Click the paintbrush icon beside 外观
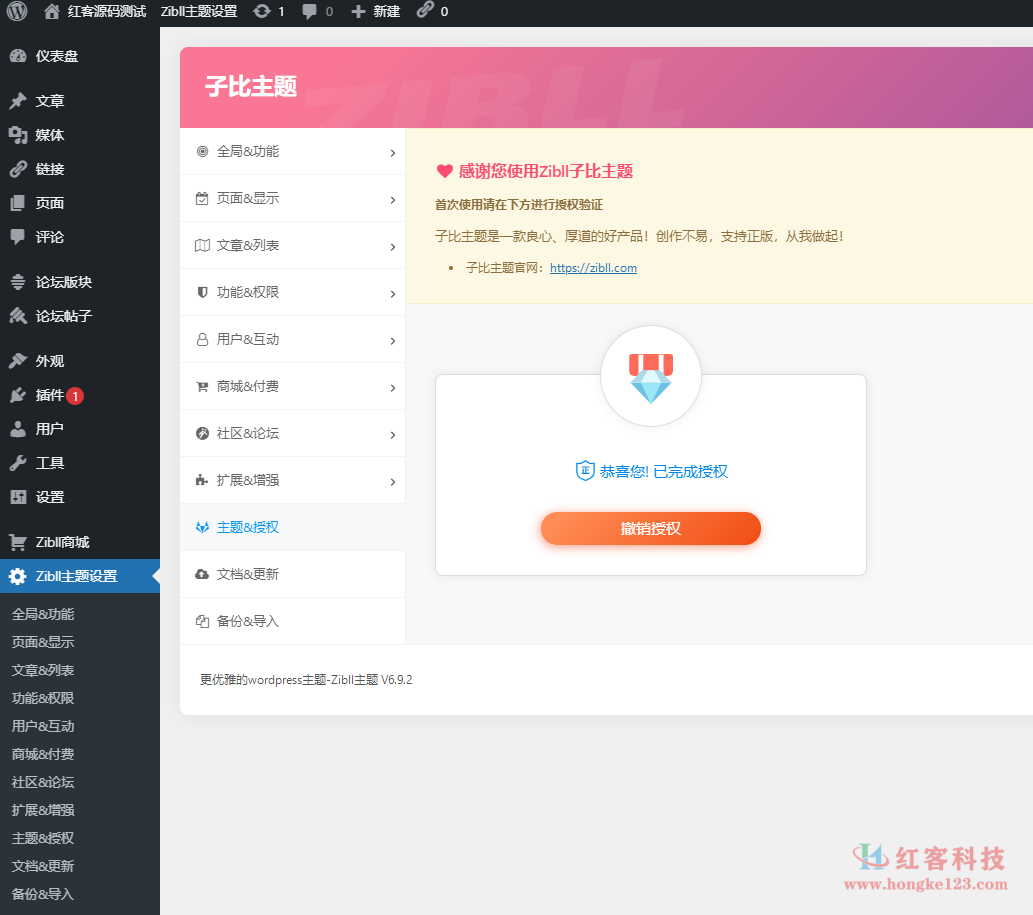The image size is (1033, 915). [x=18, y=361]
